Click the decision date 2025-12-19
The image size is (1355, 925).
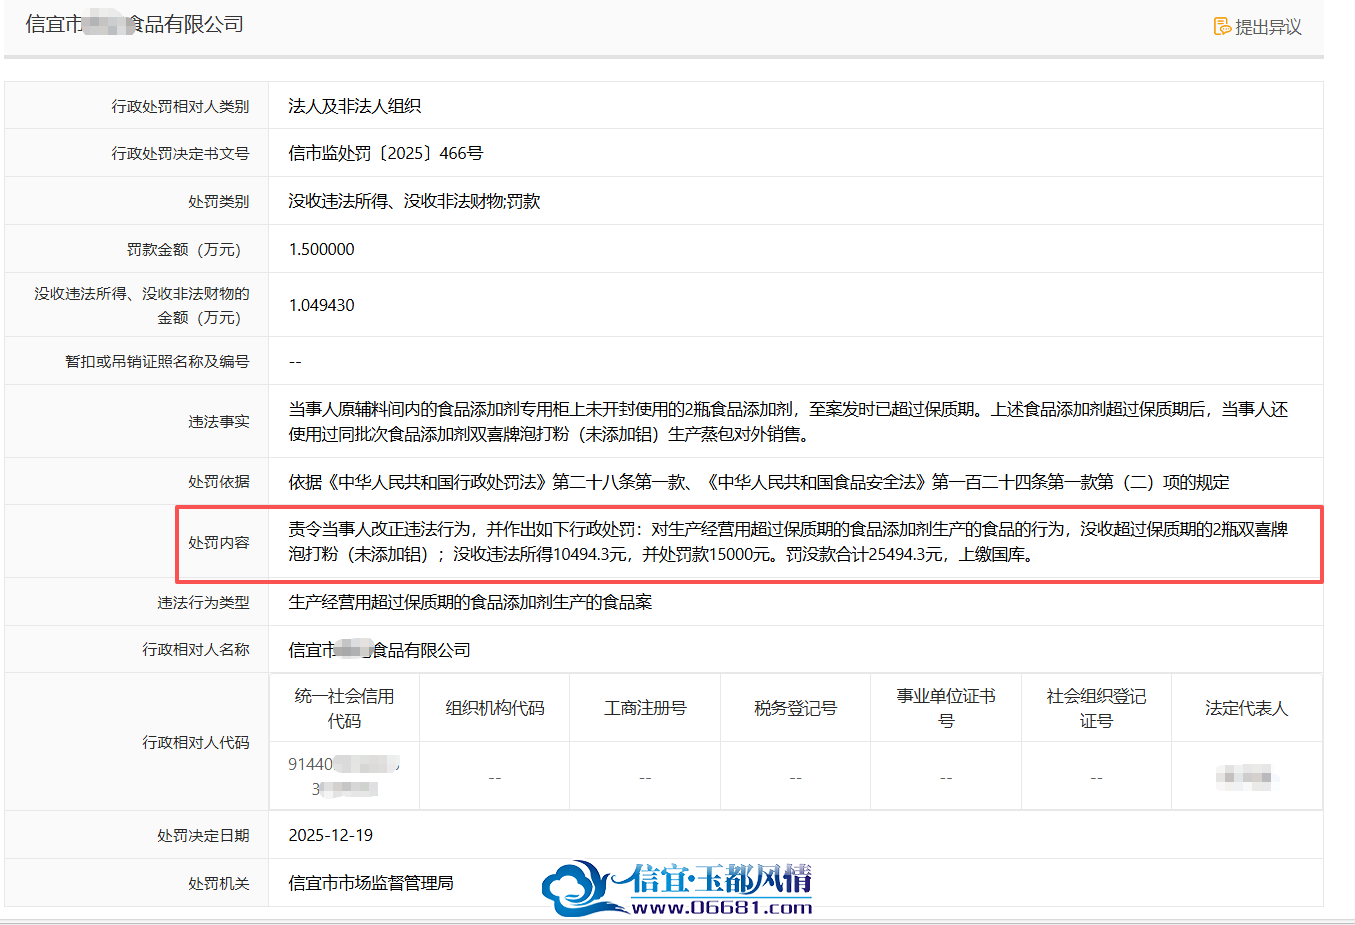click(x=331, y=835)
